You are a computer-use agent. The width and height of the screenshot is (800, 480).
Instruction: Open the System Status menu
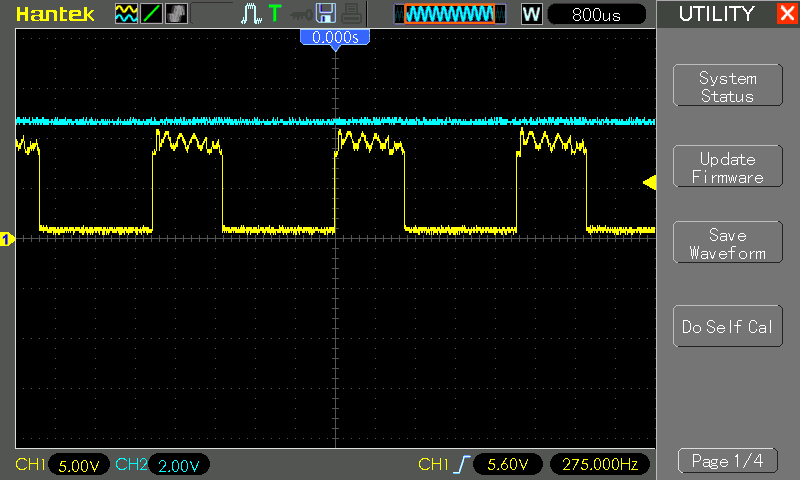tap(727, 87)
